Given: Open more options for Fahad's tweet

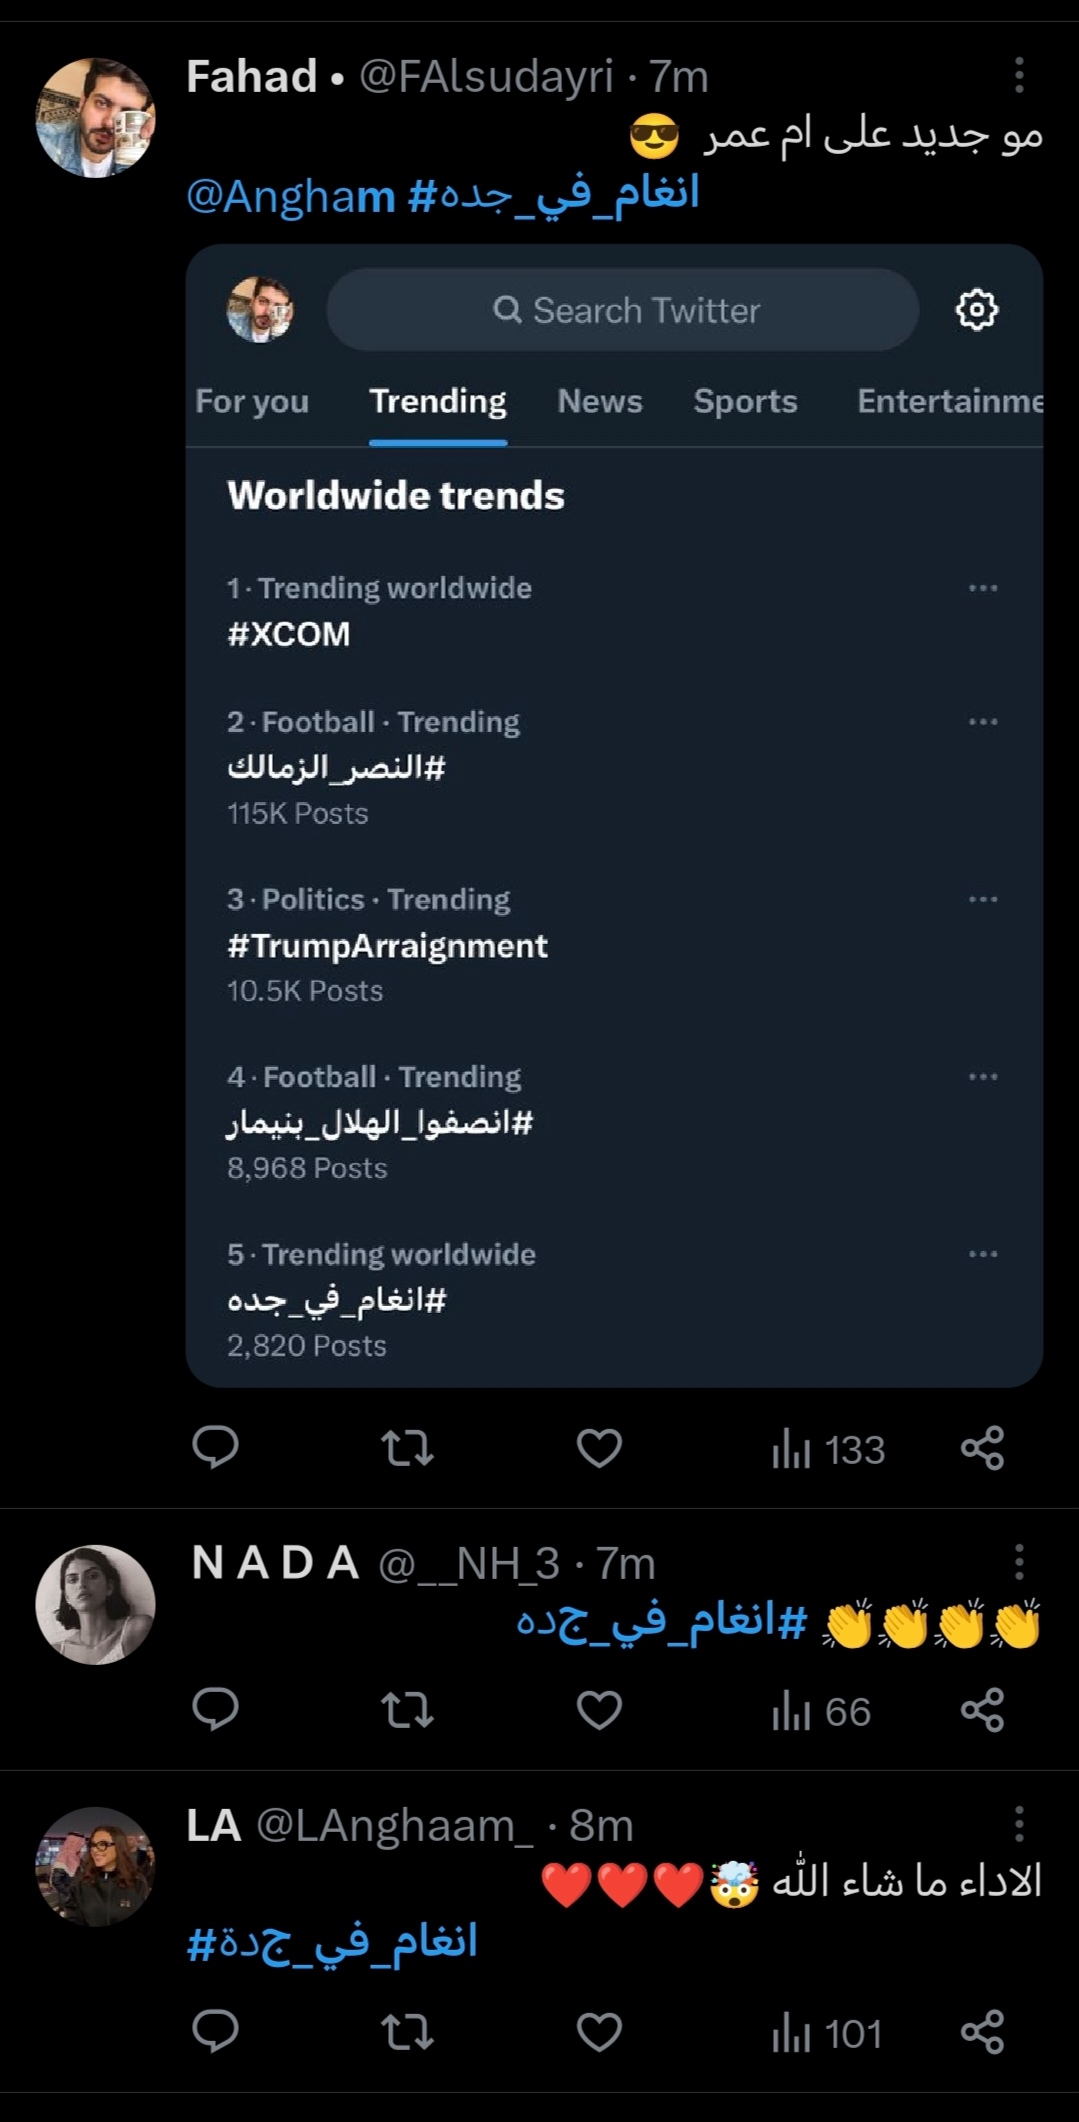Looking at the screenshot, I should click(1018, 75).
